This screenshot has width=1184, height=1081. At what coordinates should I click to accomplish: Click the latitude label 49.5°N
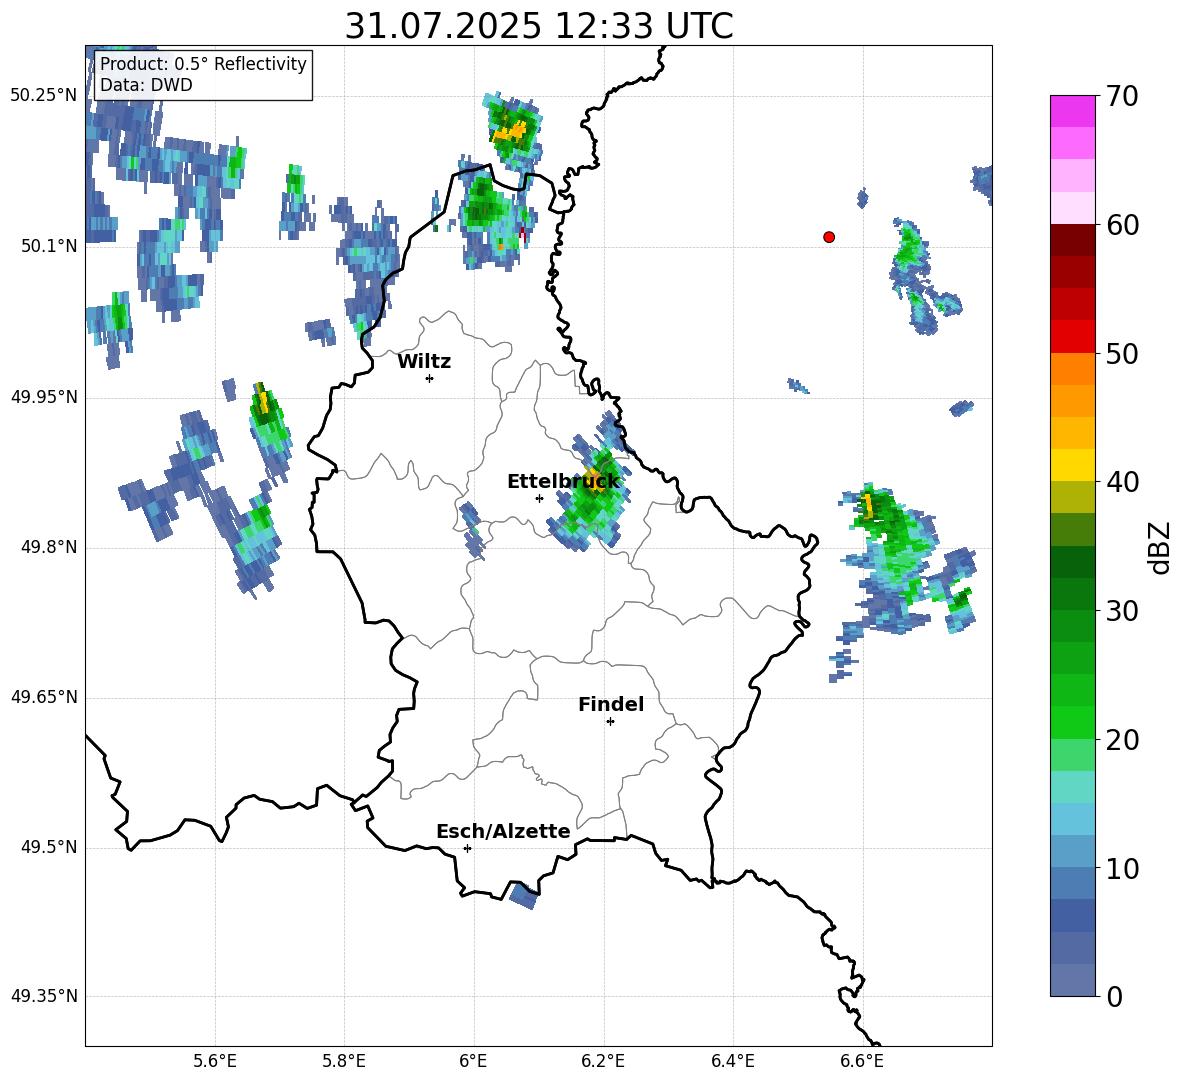(48, 847)
